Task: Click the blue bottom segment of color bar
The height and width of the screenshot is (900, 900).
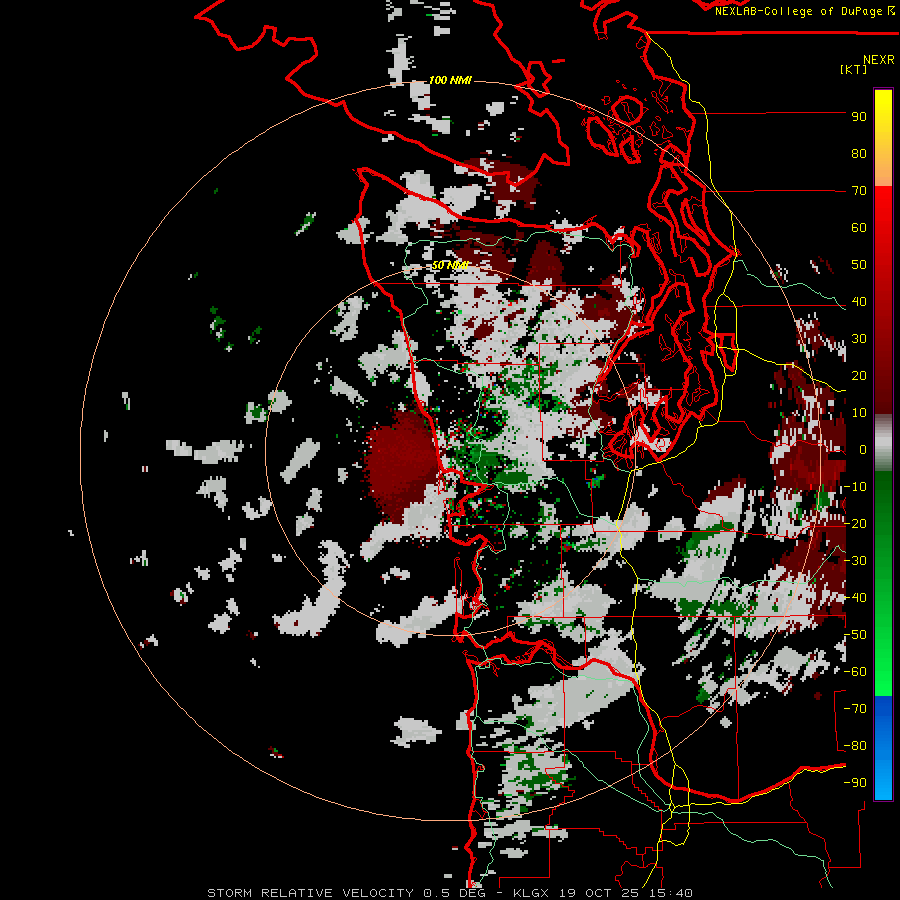Action: click(883, 747)
